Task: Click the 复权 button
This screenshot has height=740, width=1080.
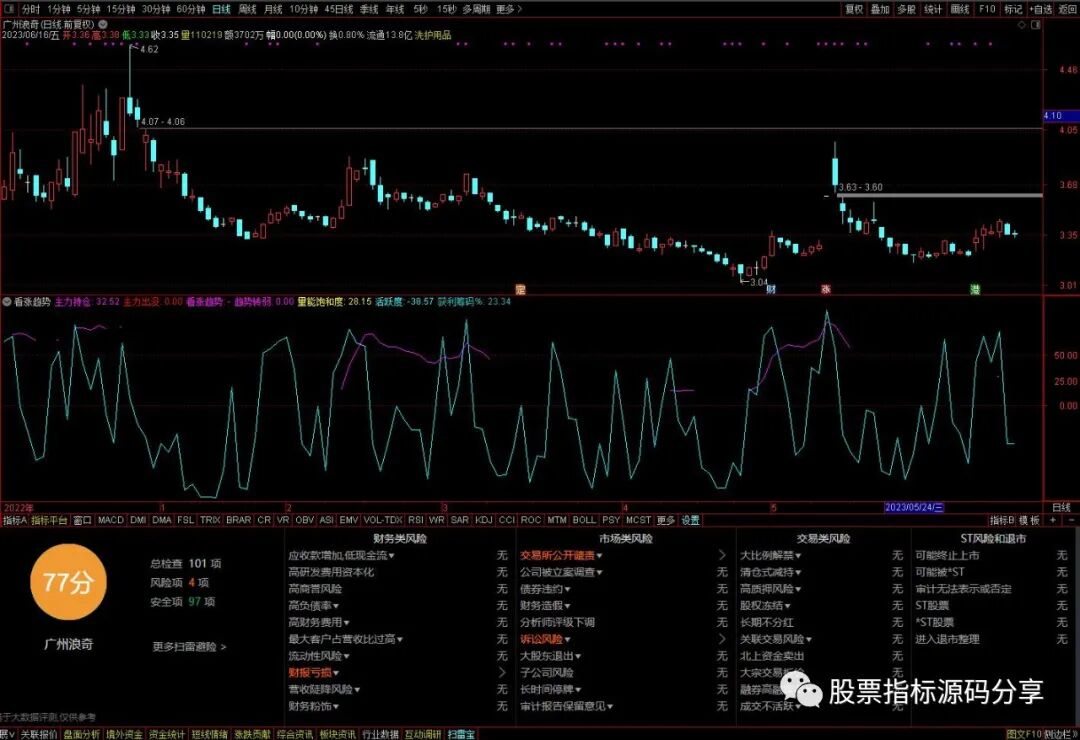Action: 854,9
